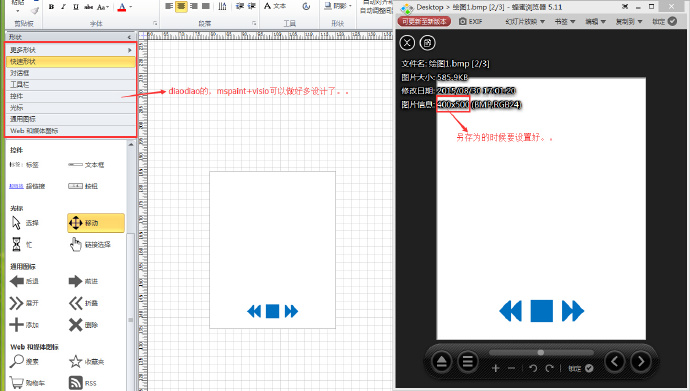Click the red update-available button in viewer
Screen dimensions: 690x391
tap(424, 21)
